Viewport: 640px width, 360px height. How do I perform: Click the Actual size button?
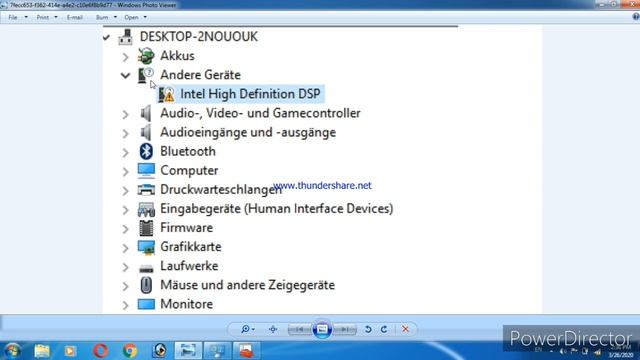pos(273,329)
